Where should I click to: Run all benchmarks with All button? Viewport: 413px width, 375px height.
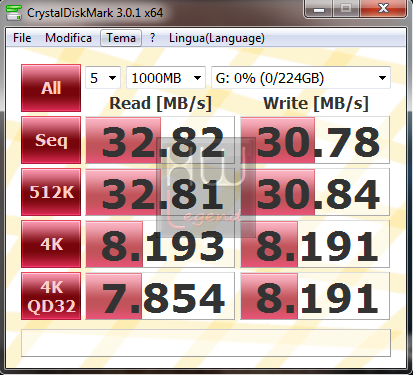point(51,88)
